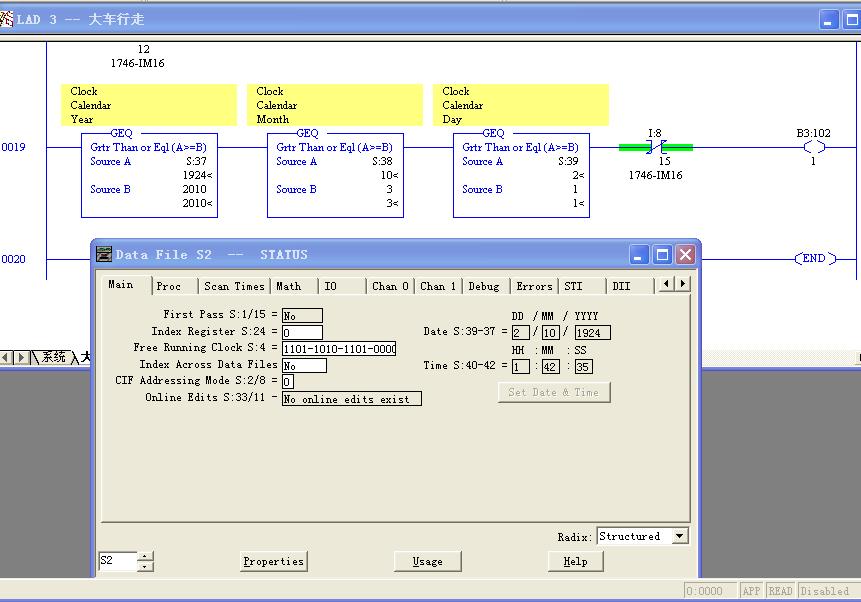Open Help for data file
The image size is (861, 602).
pos(575,561)
